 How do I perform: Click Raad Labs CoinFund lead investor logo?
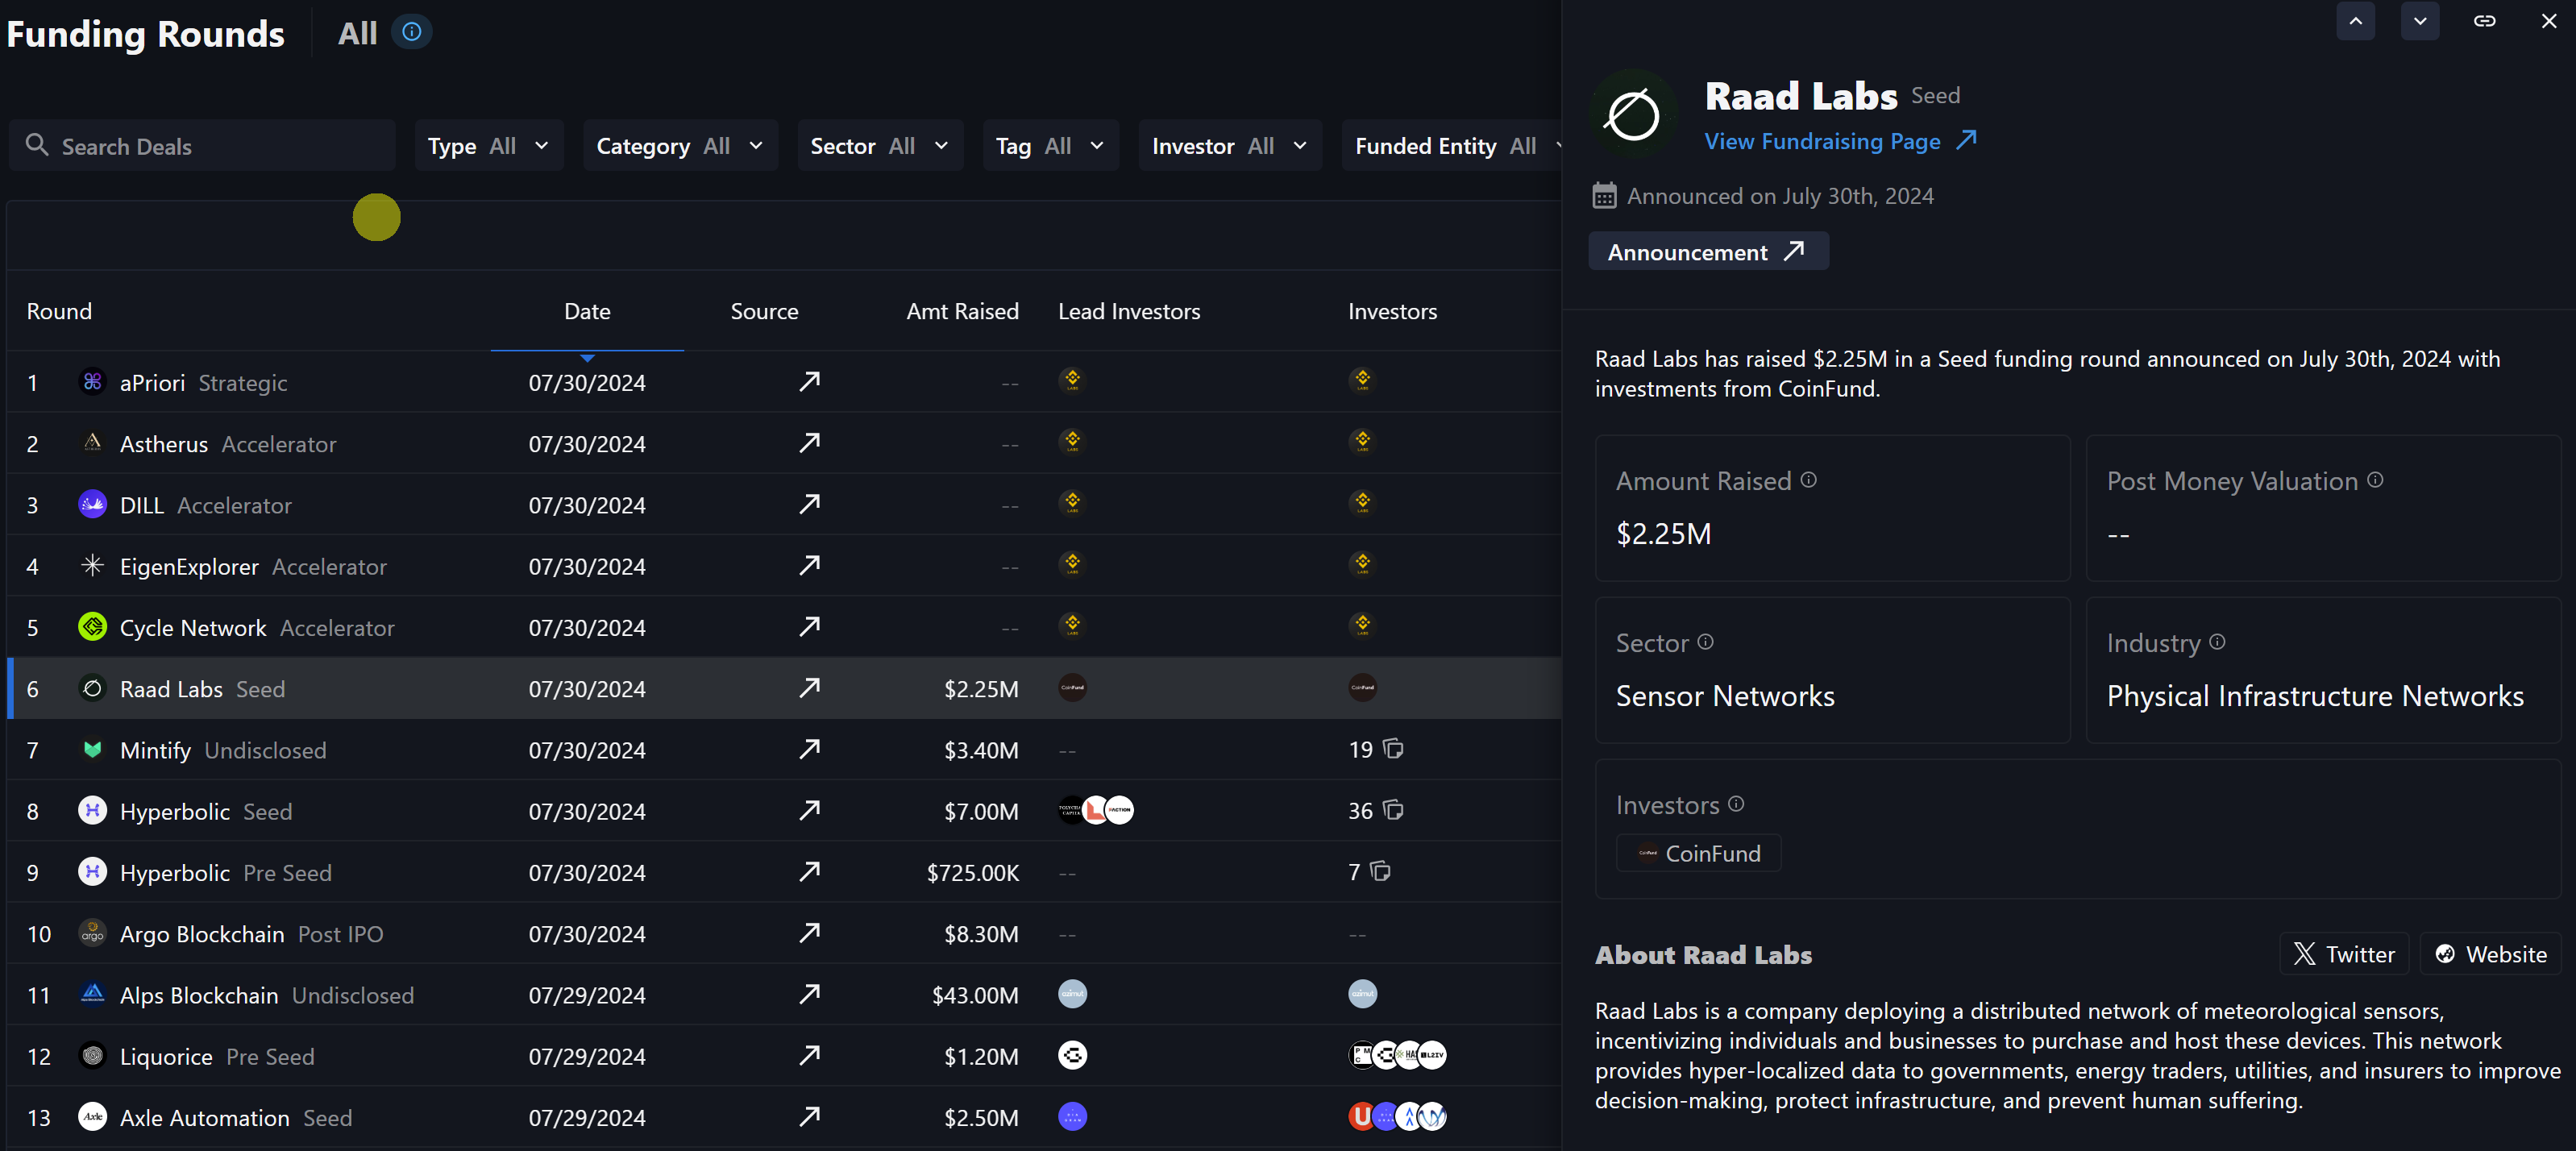click(1072, 687)
